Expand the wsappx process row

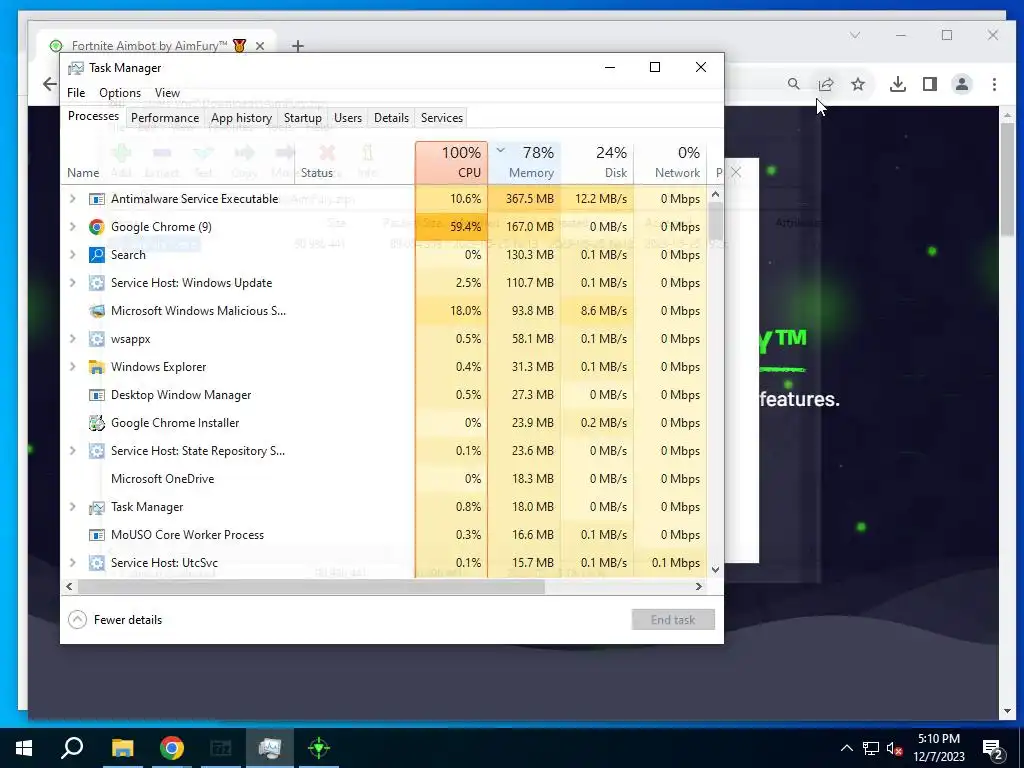click(x=72, y=339)
